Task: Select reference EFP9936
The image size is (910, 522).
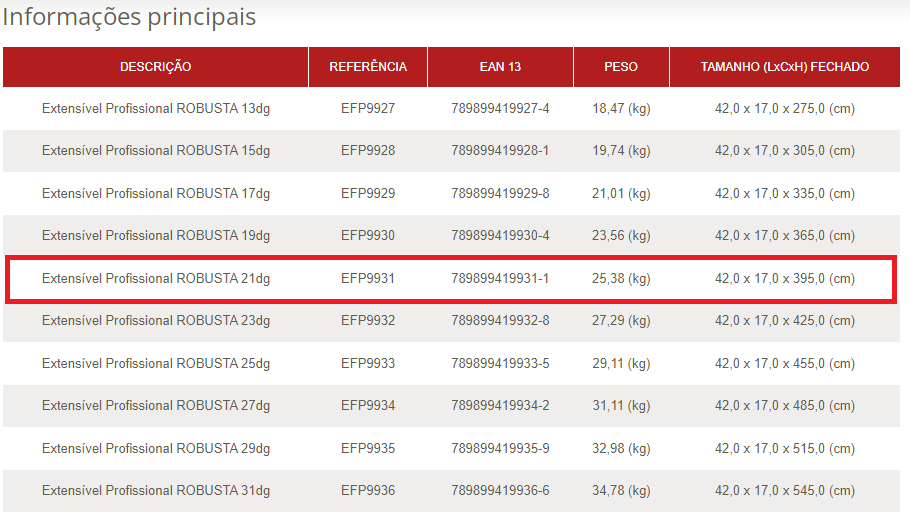Action: pos(368,491)
